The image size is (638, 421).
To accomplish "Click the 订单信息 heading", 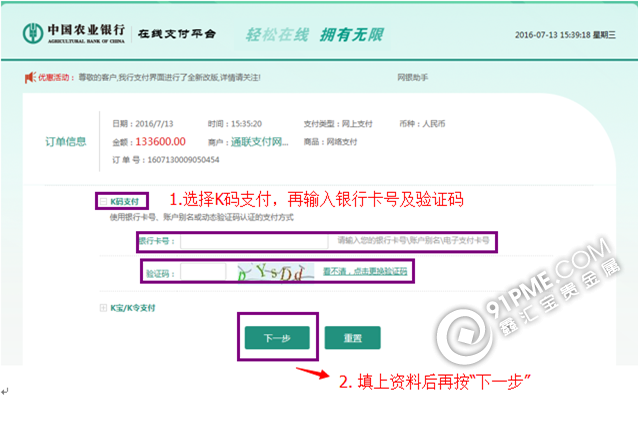I will 66,142.
